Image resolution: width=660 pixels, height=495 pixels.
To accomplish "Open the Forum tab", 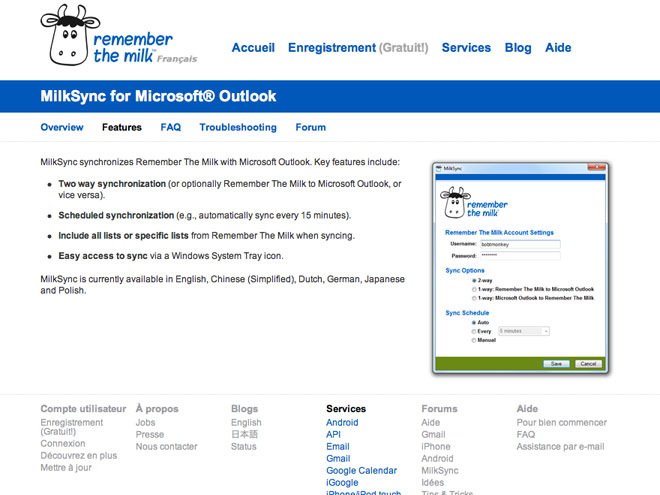I will tap(311, 127).
